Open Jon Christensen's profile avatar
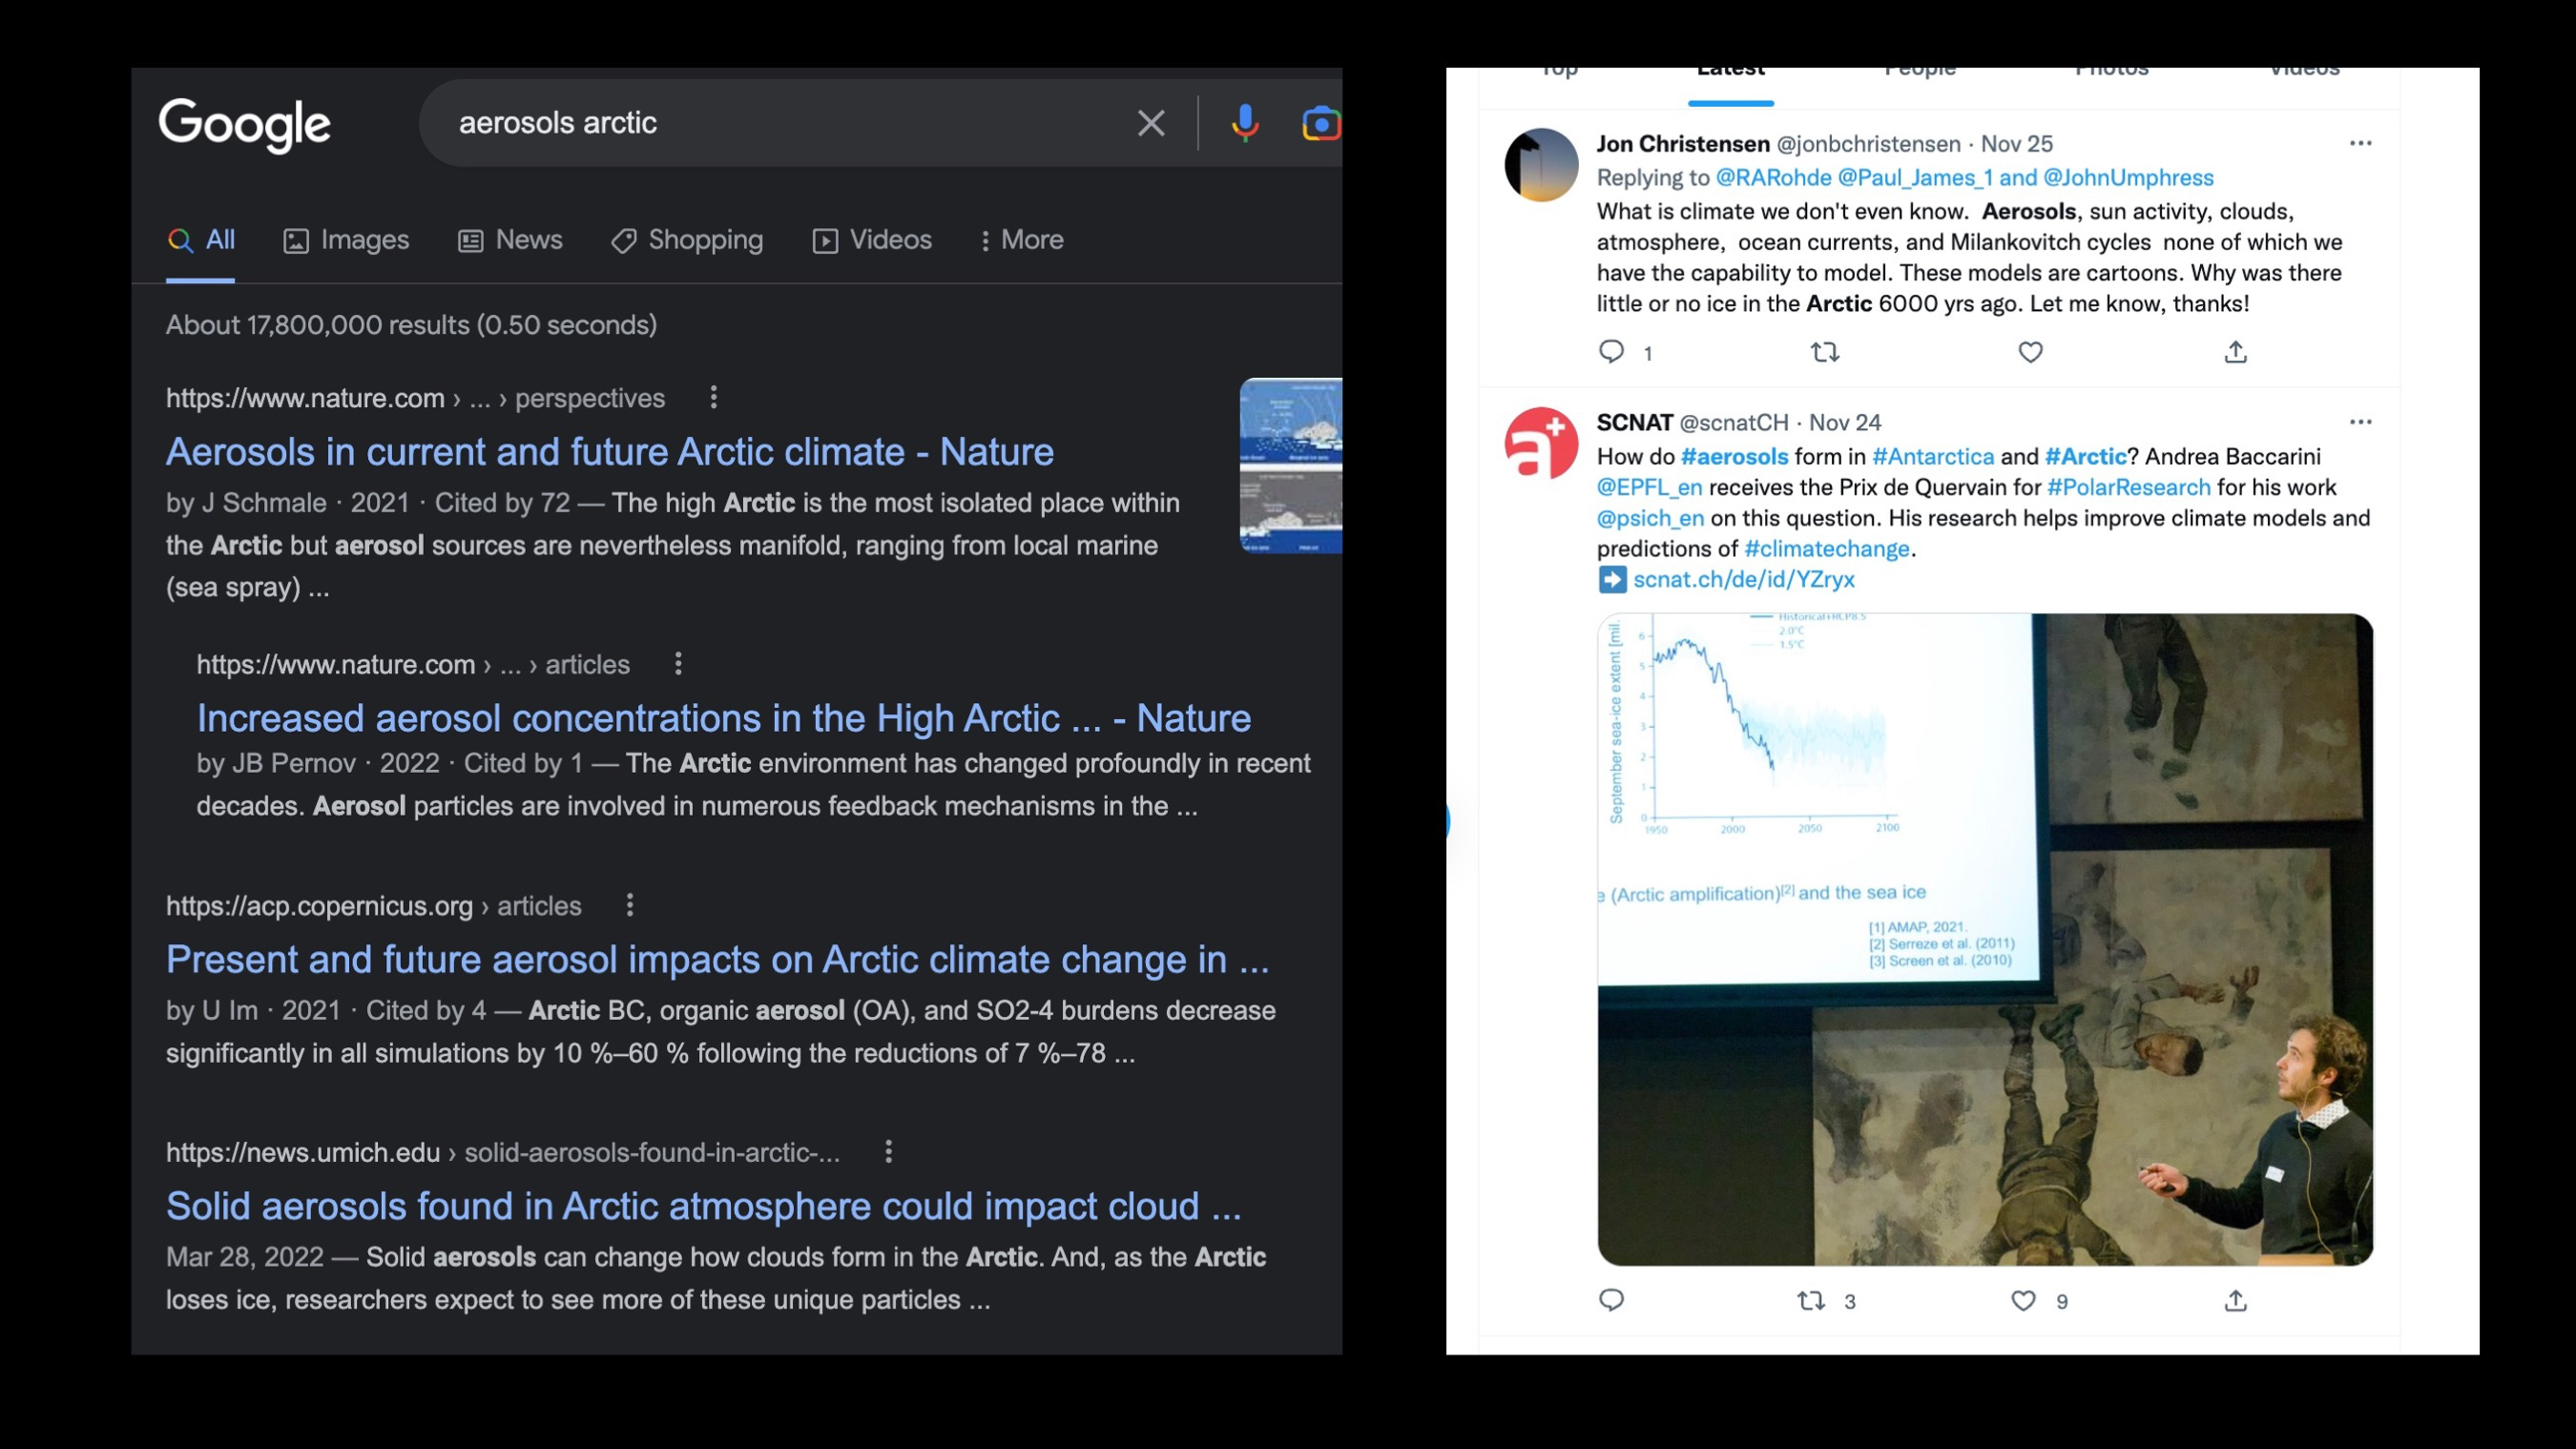 click(x=1541, y=165)
